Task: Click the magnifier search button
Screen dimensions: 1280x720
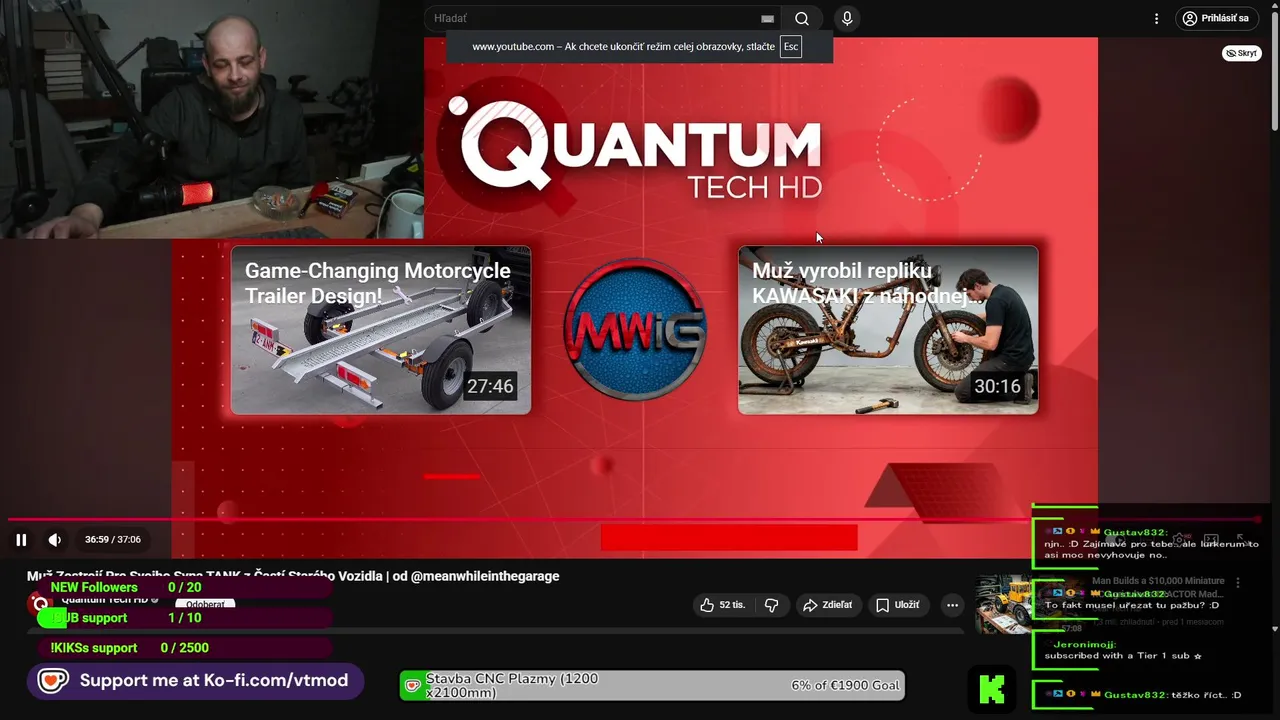Action: pyautogui.click(x=801, y=19)
